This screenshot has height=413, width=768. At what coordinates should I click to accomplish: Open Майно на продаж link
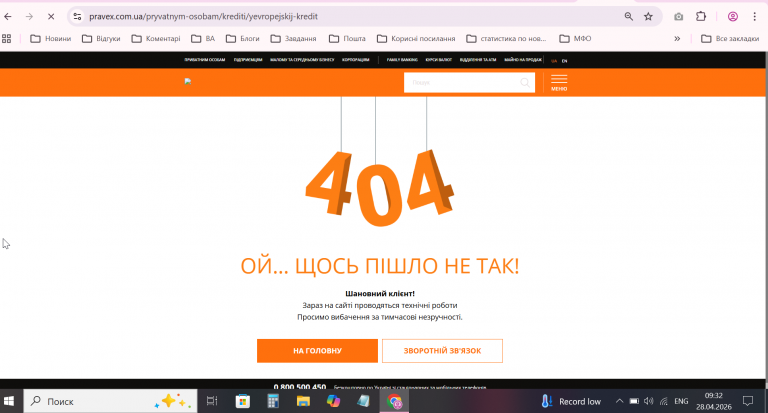[523, 60]
